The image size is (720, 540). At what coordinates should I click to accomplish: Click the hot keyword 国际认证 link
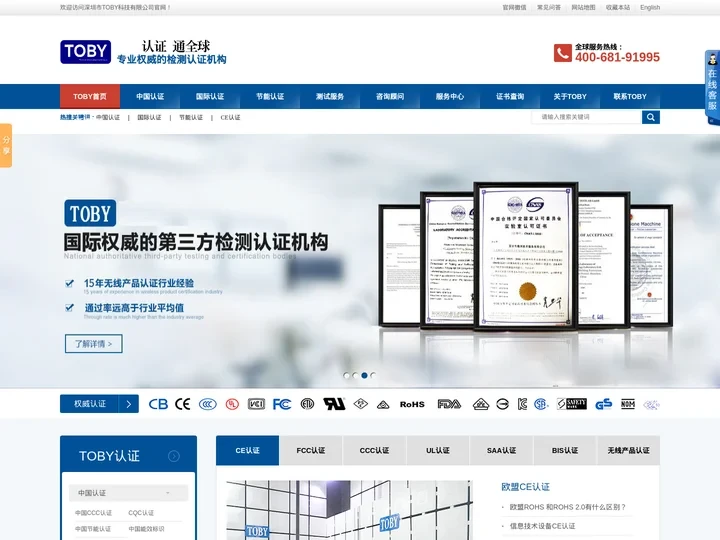[149, 118]
